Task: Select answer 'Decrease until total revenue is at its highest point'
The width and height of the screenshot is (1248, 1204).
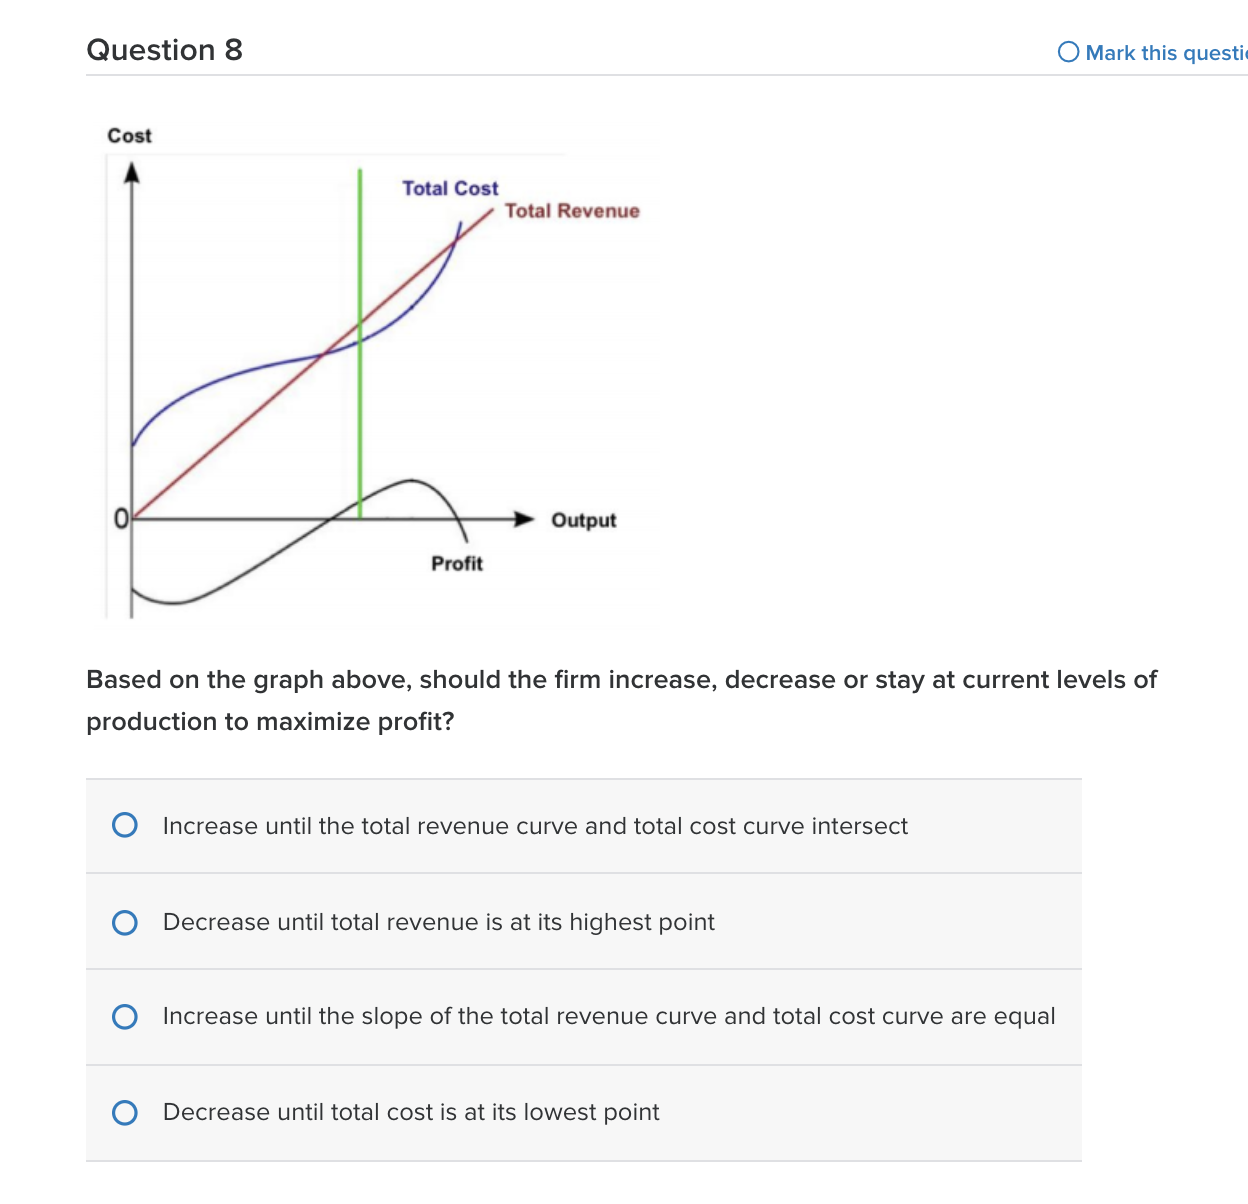Action: (124, 922)
